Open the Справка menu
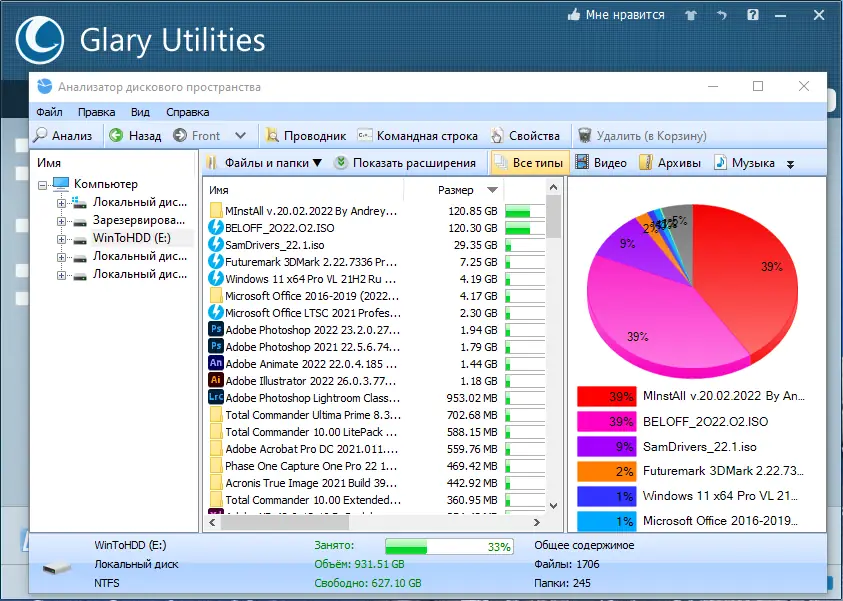 coord(188,112)
